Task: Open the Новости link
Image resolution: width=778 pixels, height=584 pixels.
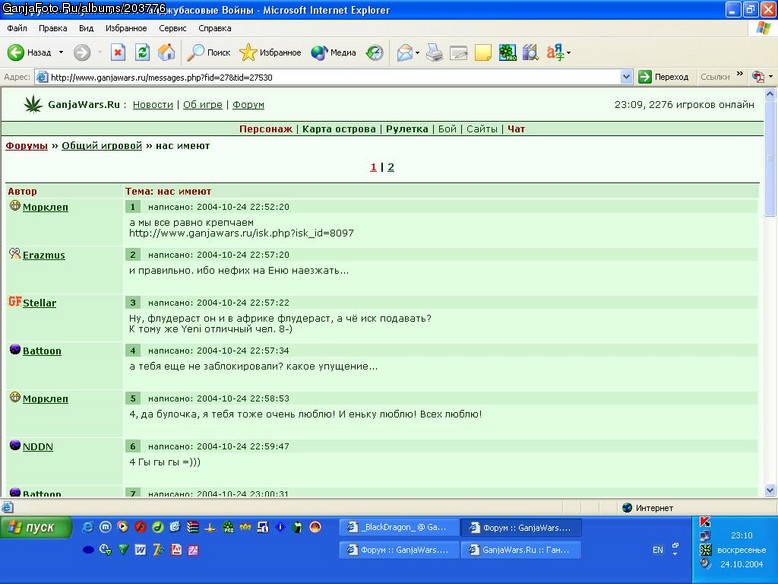Action: point(153,105)
